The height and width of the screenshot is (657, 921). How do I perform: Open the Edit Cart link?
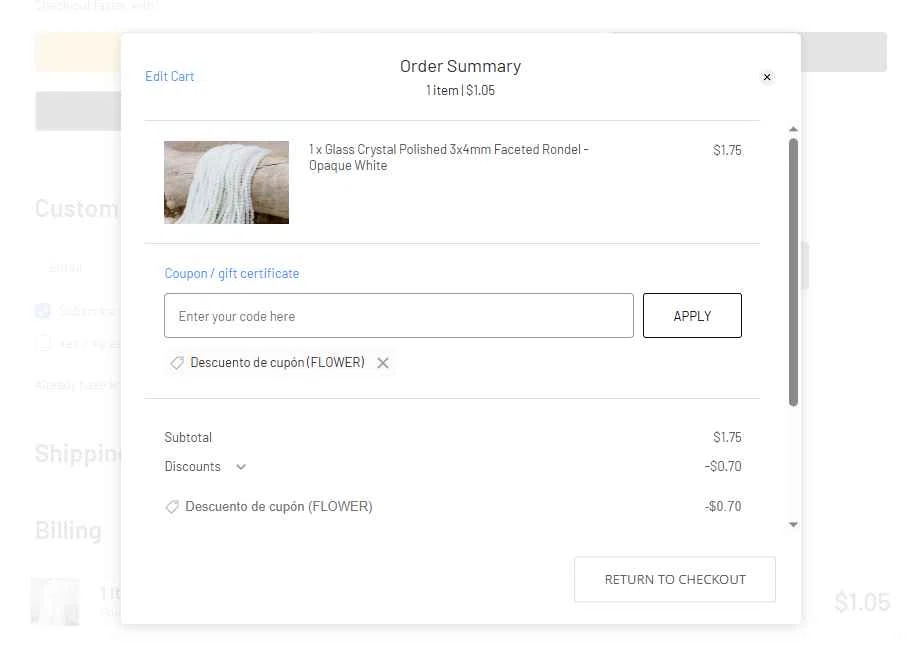tap(169, 76)
